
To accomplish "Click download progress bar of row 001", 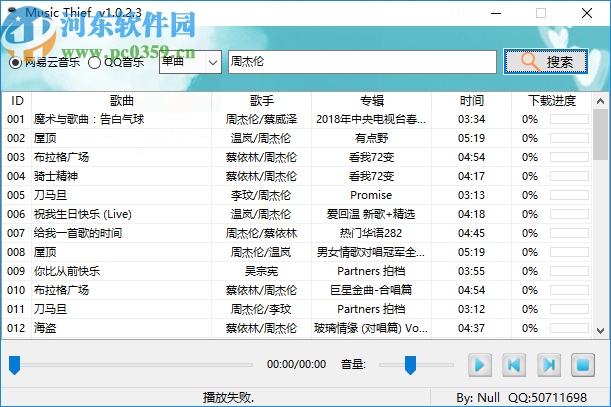I will 569,119.
